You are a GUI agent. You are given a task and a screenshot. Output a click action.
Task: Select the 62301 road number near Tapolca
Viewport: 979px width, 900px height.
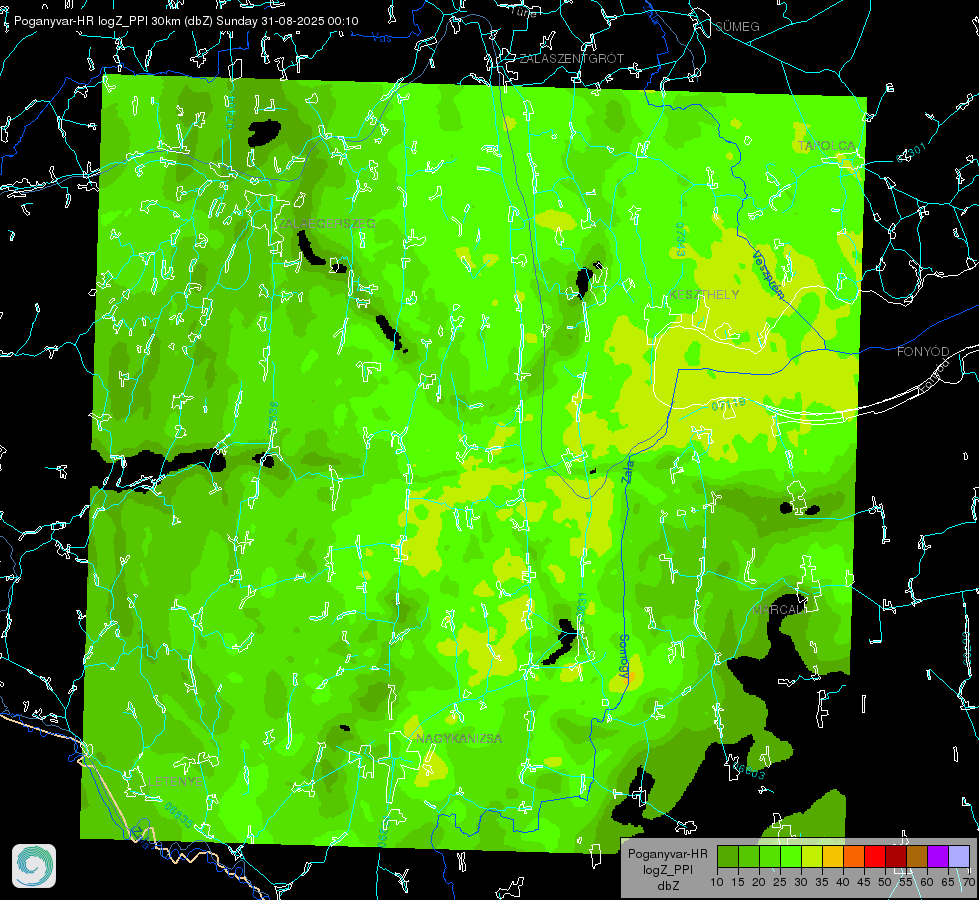(912, 153)
